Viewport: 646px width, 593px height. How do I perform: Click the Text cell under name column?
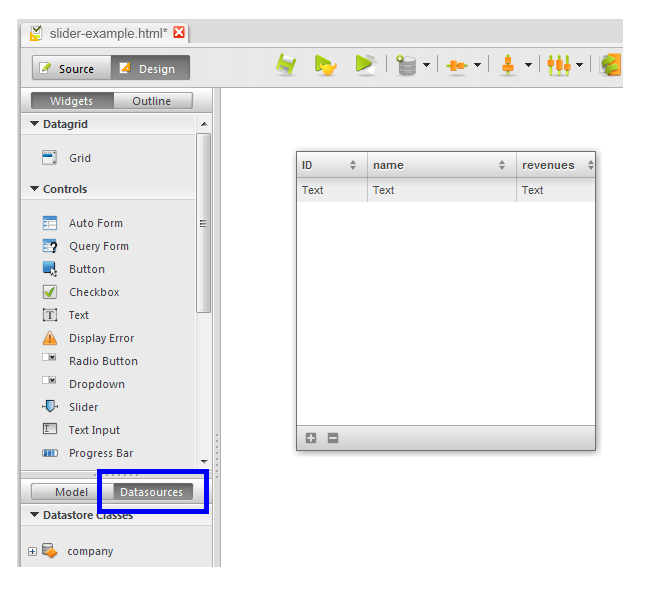click(442, 190)
